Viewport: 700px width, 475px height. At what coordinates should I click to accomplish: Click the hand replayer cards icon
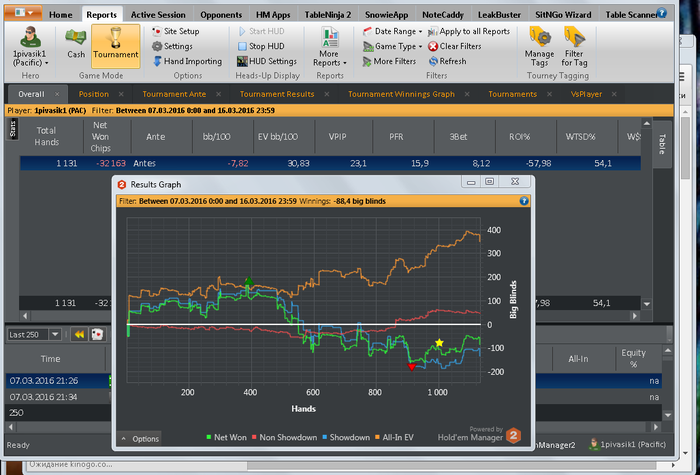coord(97,334)
